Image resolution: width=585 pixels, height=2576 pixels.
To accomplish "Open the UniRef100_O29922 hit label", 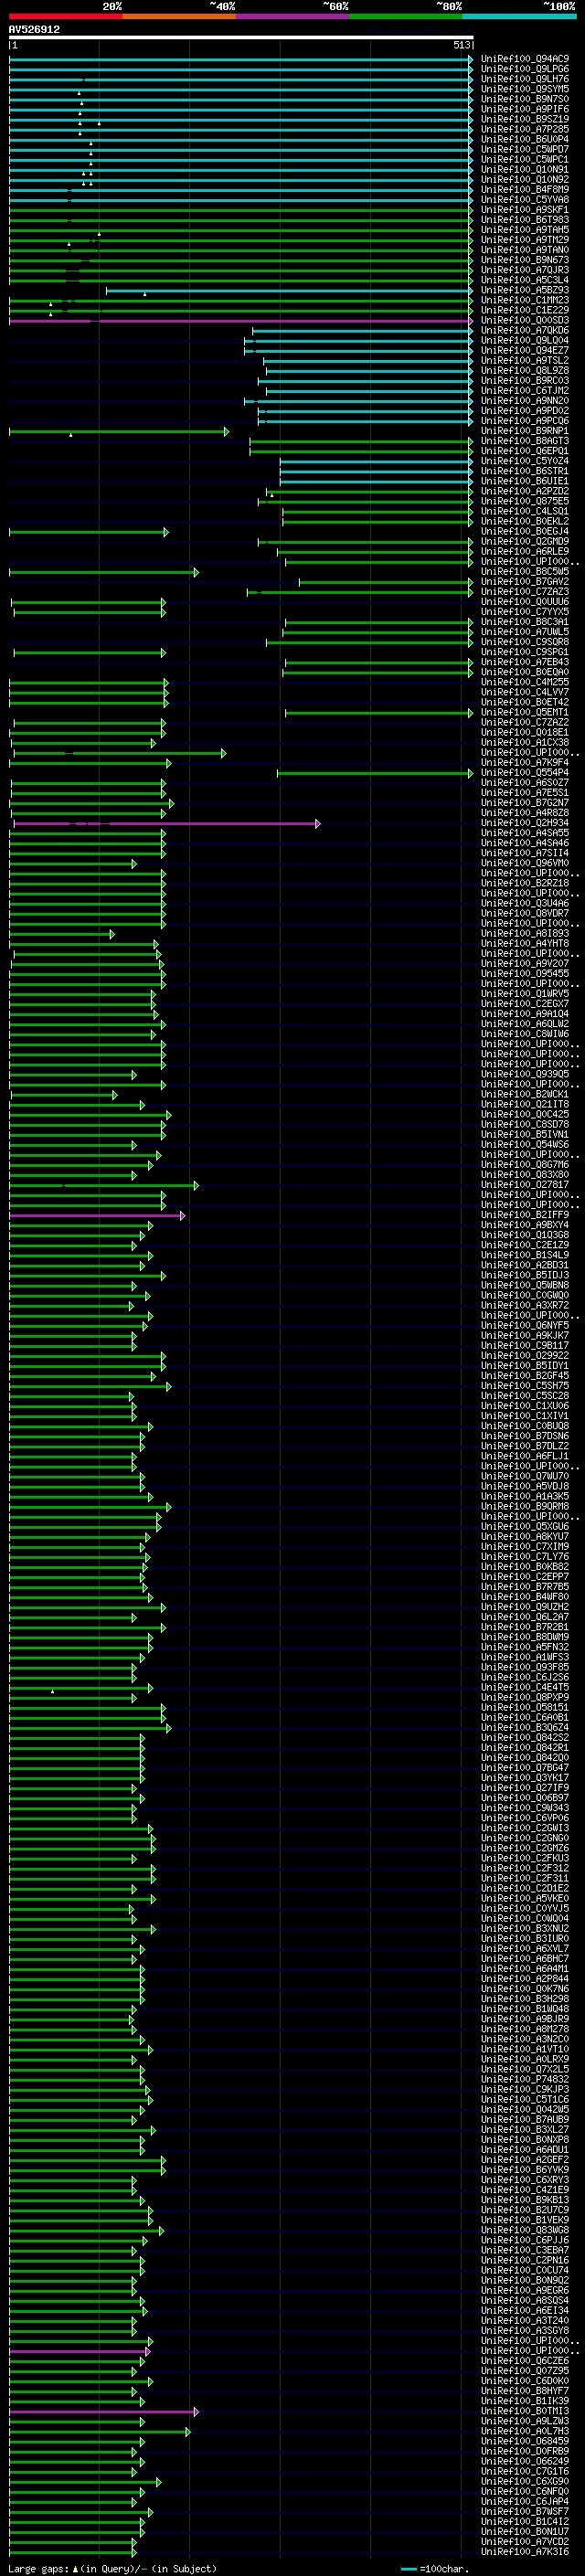I will pos(525,1356).
